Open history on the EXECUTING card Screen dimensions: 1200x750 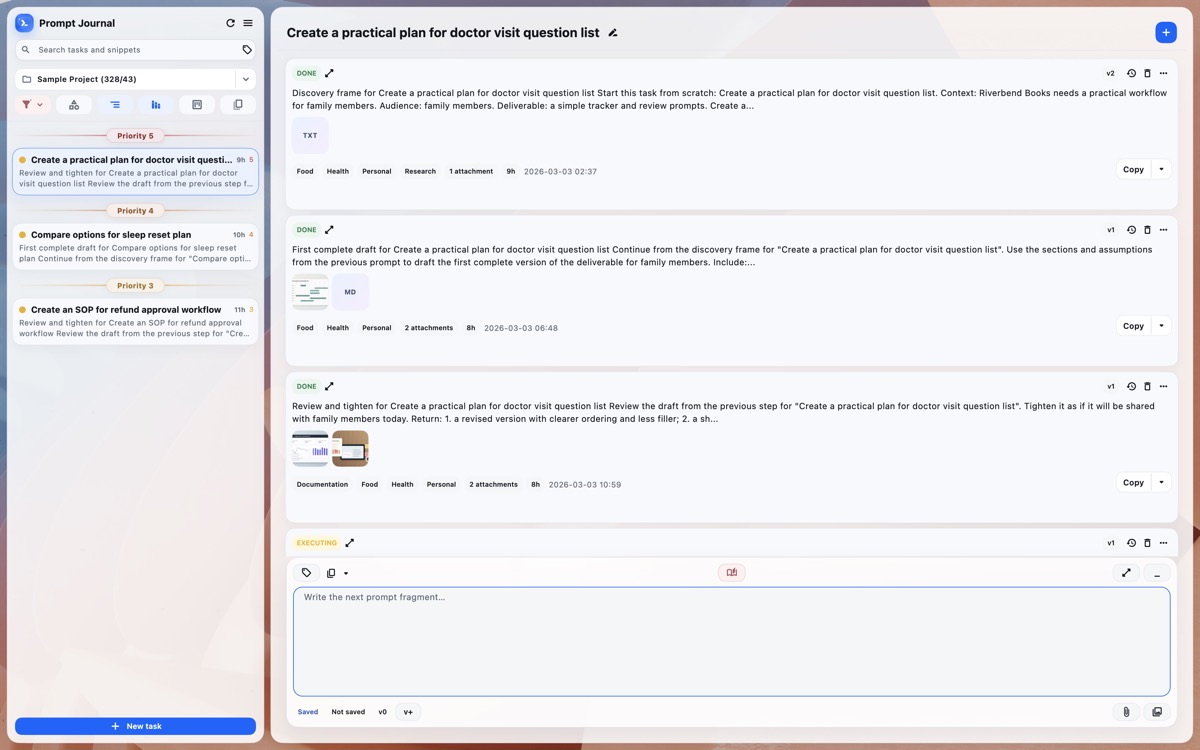pos(1131,543)
